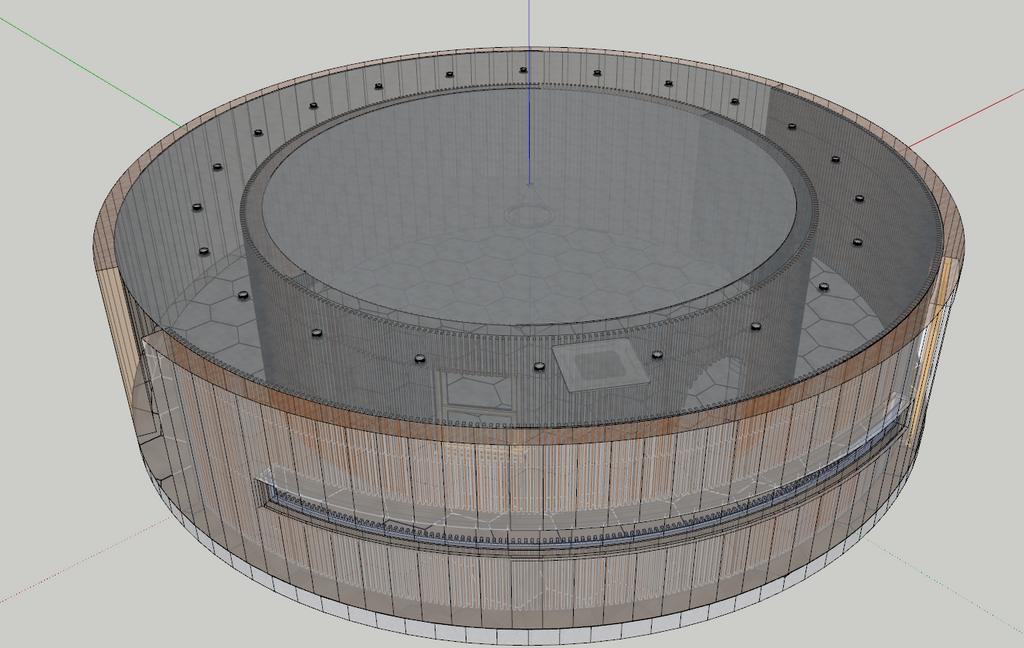Click the blue vertical axis line above the model

529,25
